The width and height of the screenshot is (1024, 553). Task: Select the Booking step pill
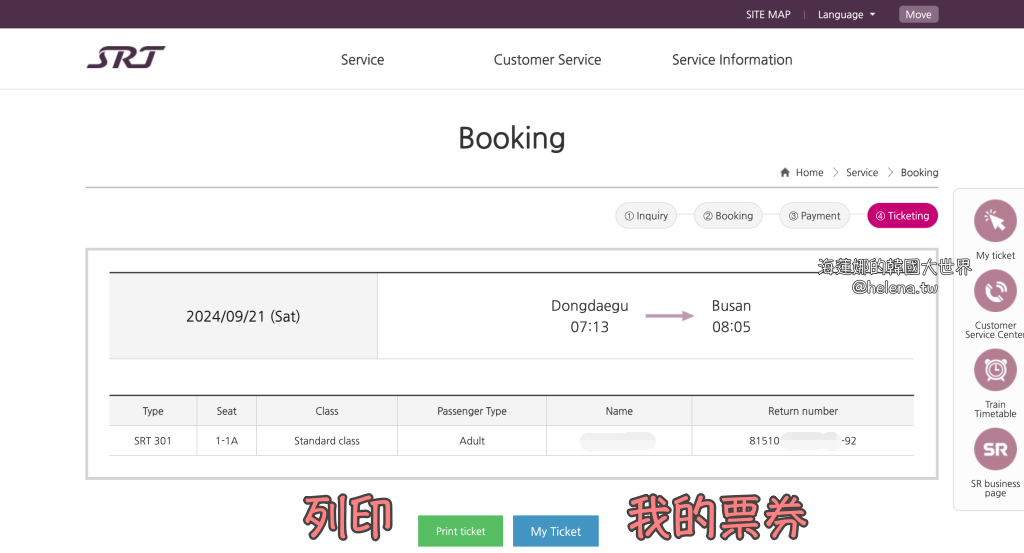[x=728, y=215]
